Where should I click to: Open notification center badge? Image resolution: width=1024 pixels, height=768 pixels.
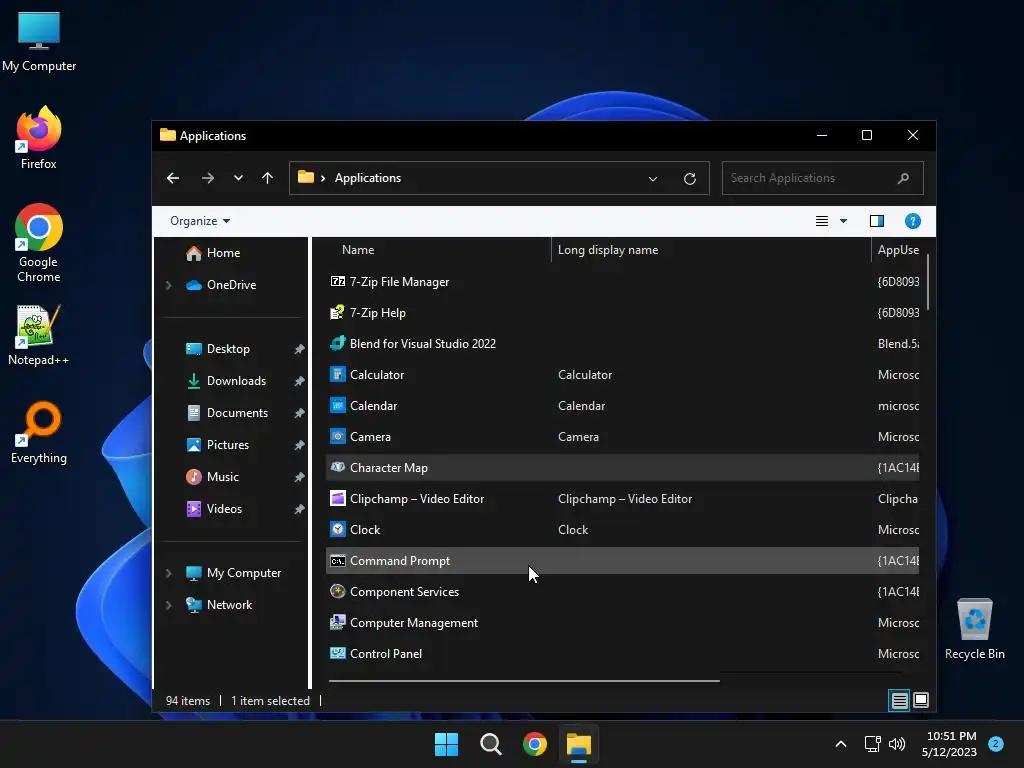[x=995, y=744]
